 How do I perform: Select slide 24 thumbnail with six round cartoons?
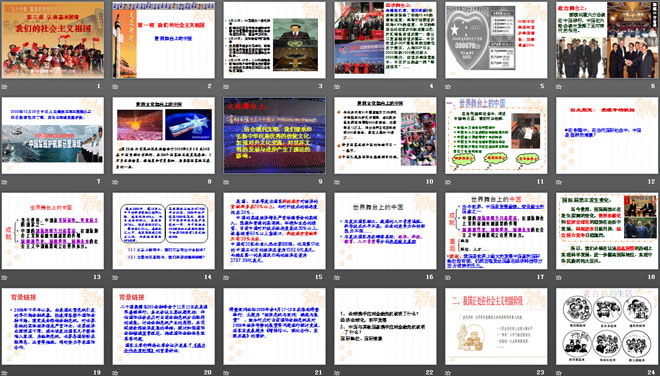pos(607,326)
